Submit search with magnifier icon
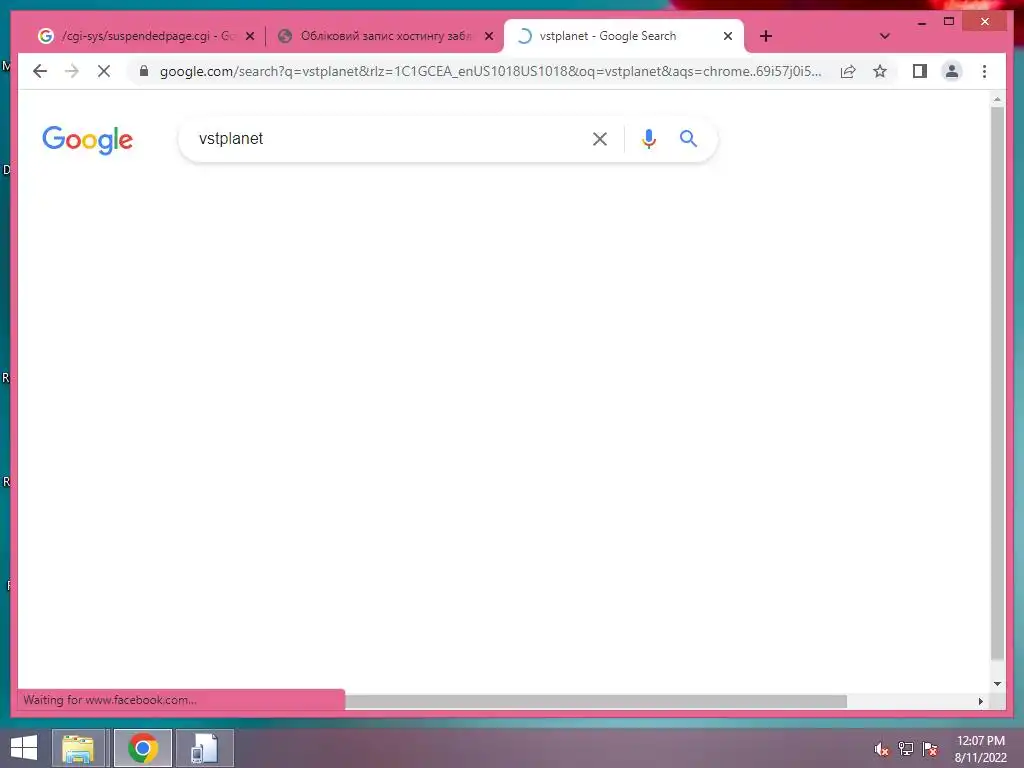 688,138
